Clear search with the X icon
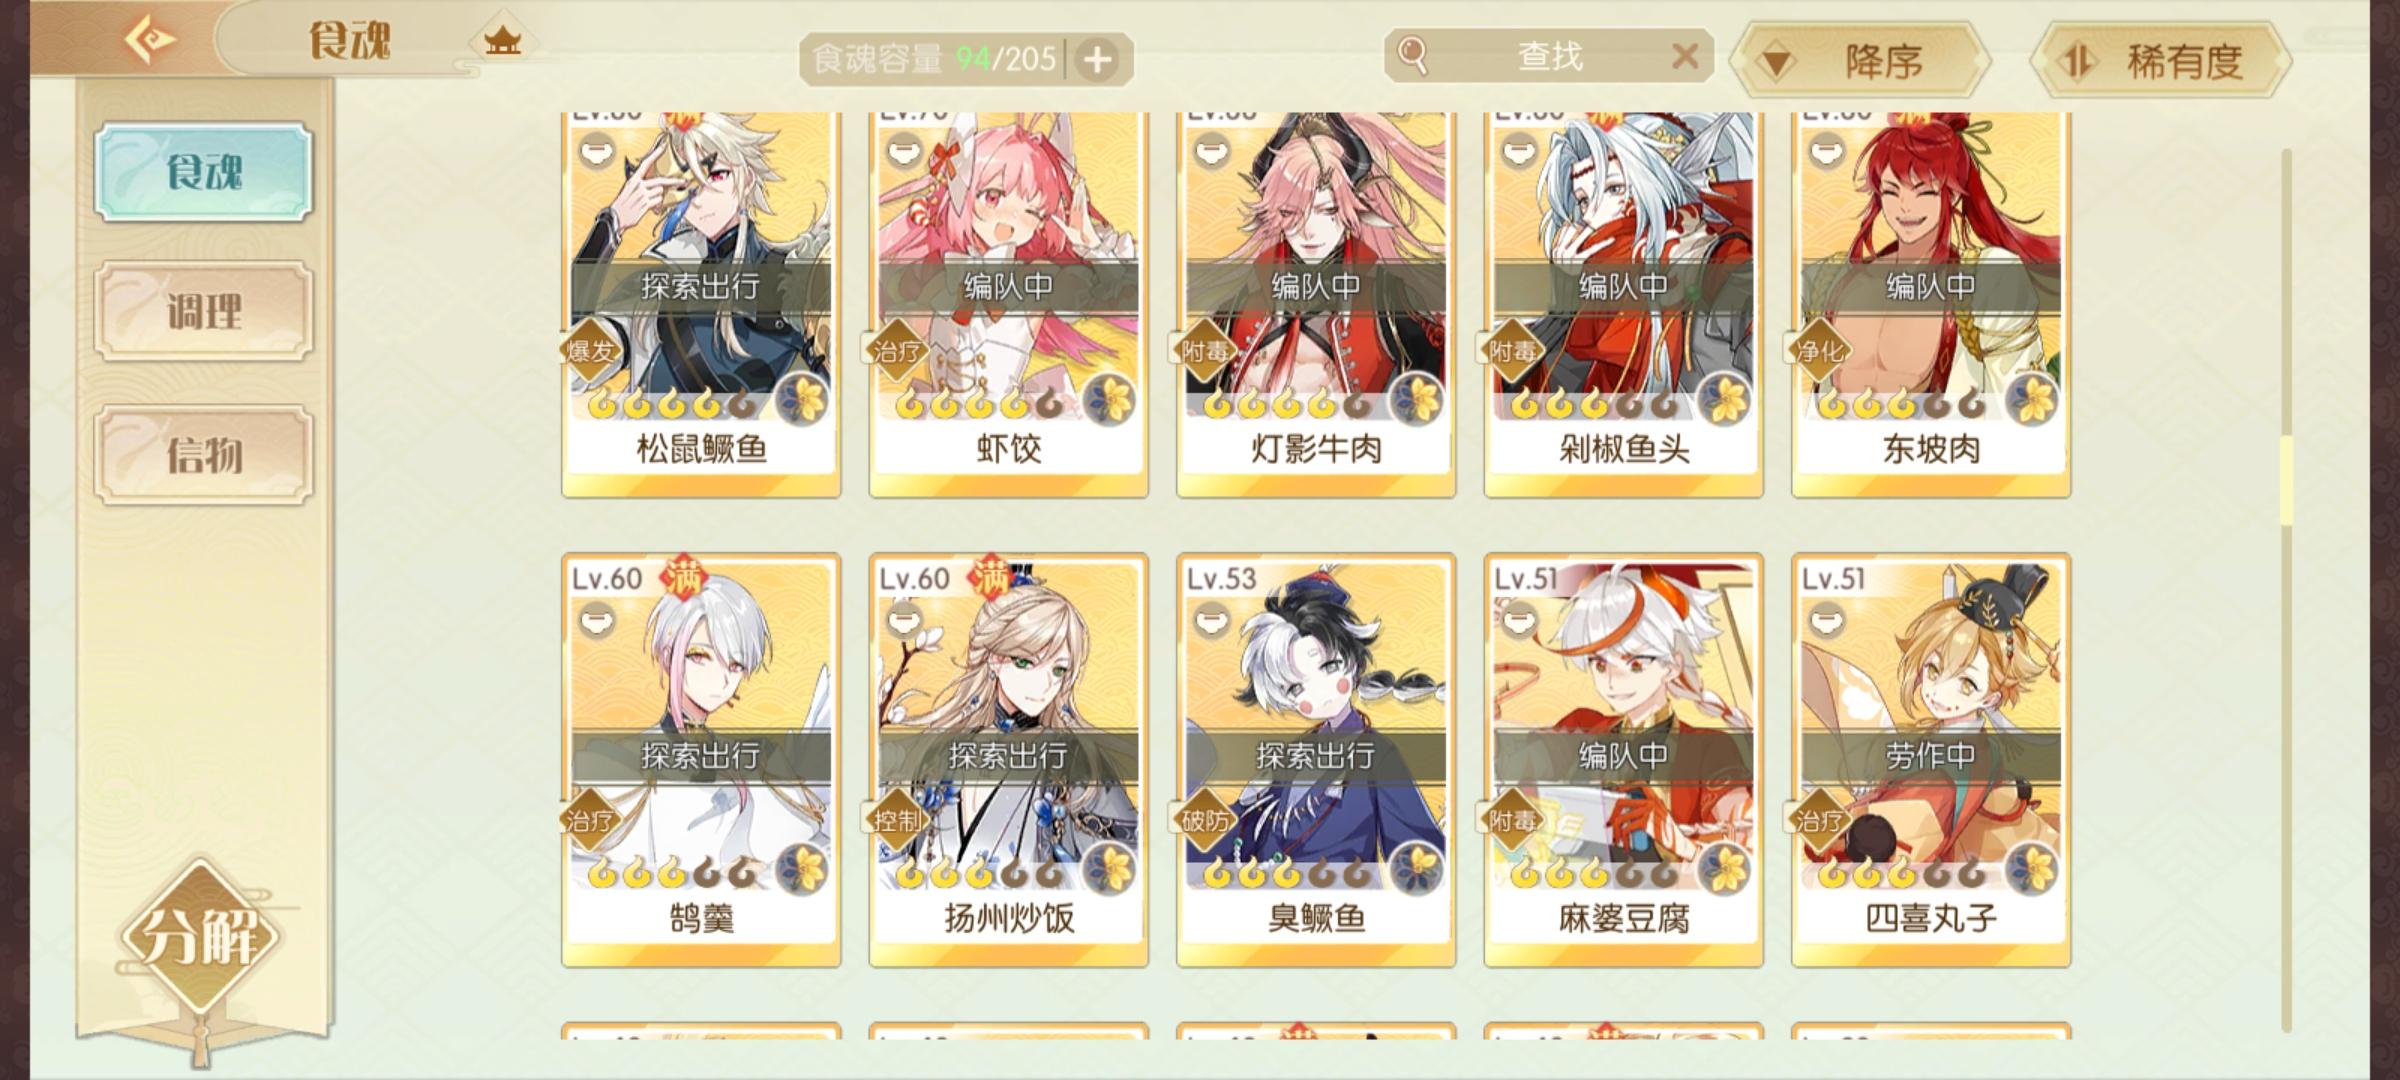The image size is (2400, 1080). tap(1685, 56)
